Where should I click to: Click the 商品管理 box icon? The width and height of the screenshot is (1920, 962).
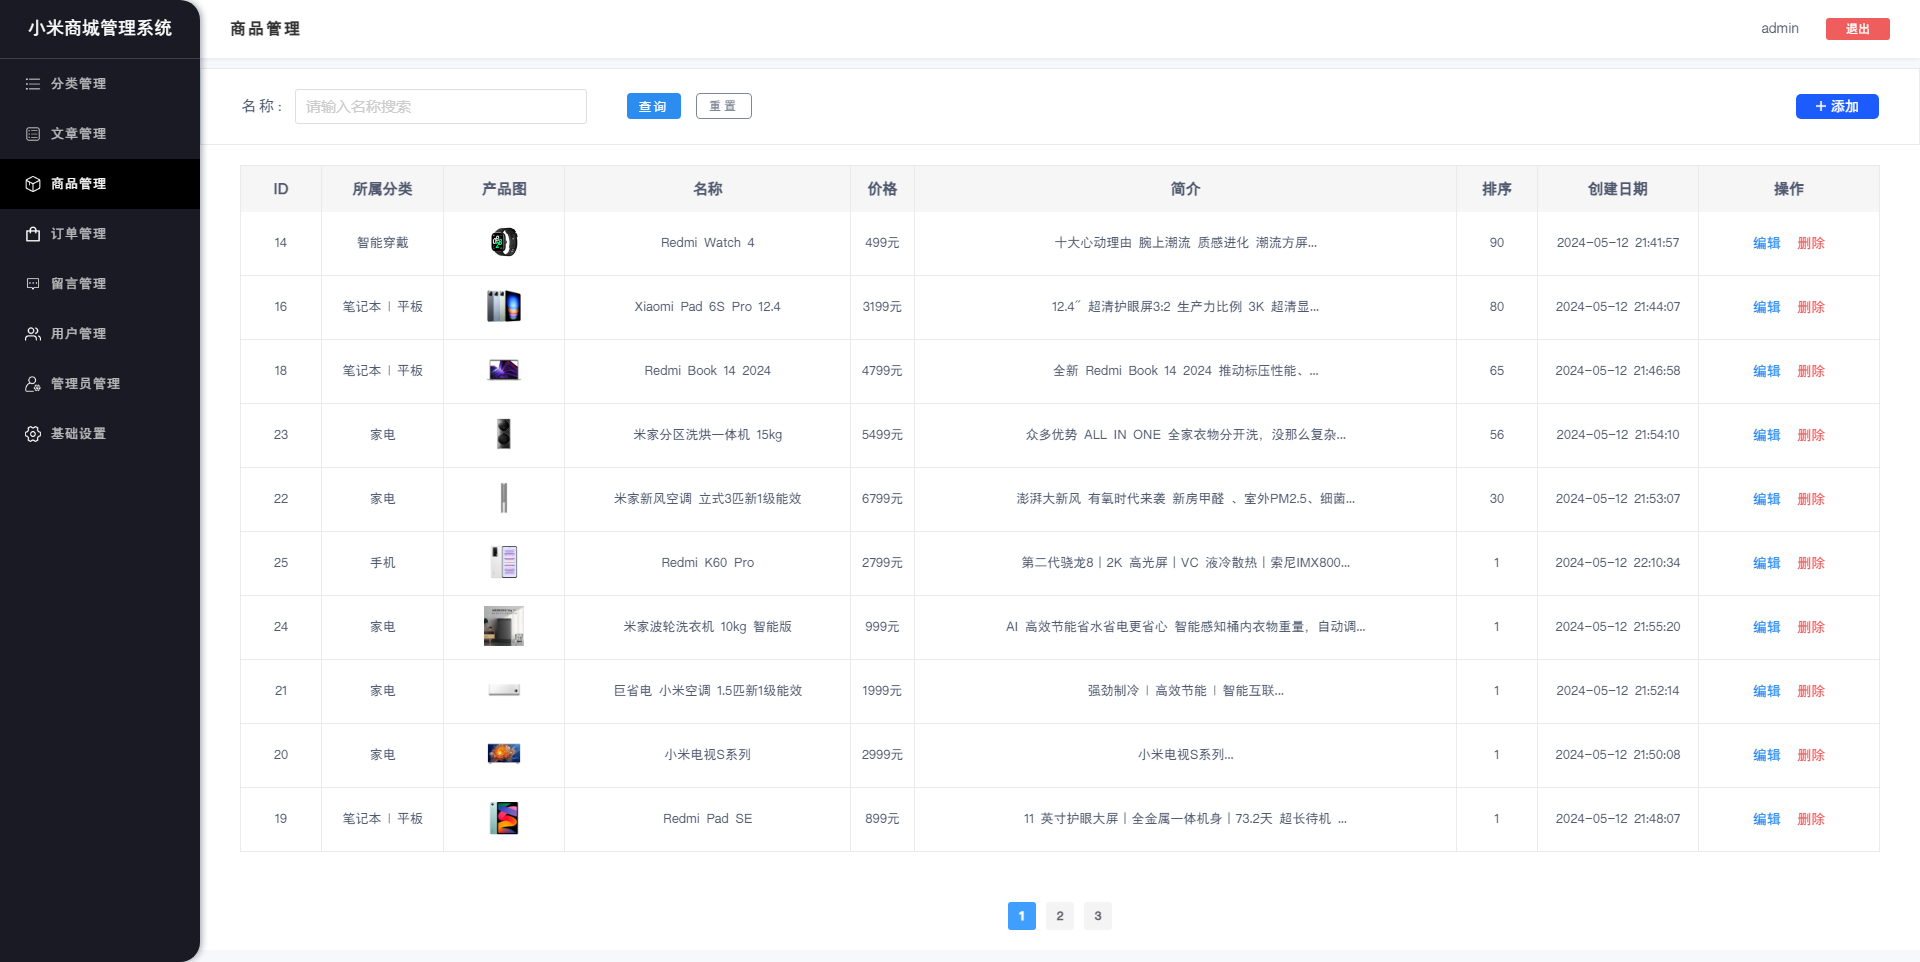[33, 184]
